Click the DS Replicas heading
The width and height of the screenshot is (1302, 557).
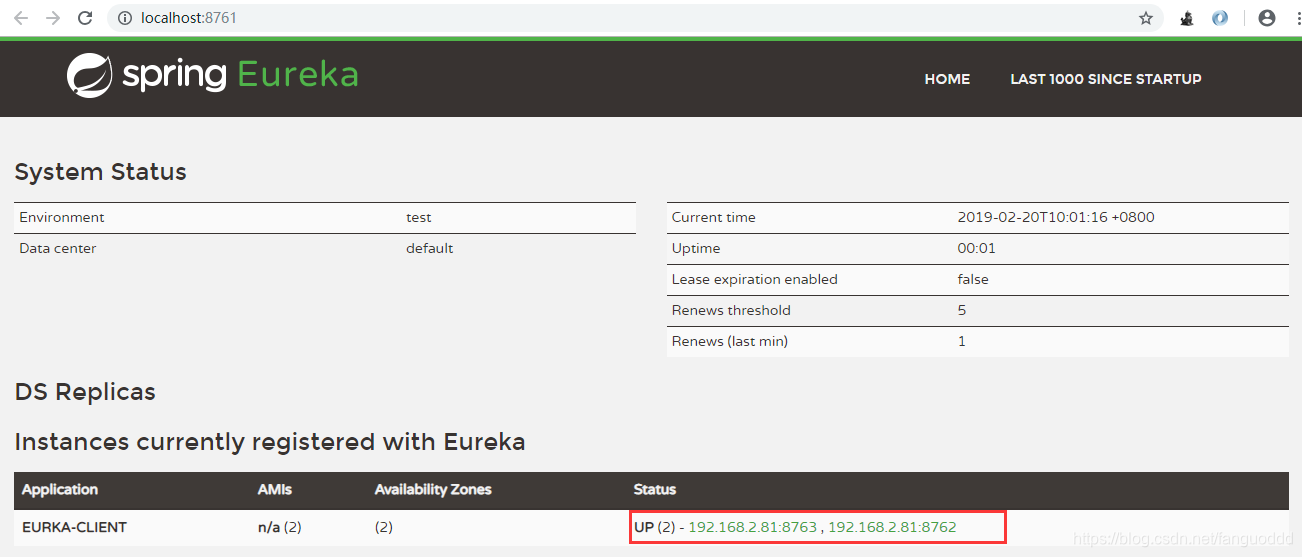click(x=85, y=392)
